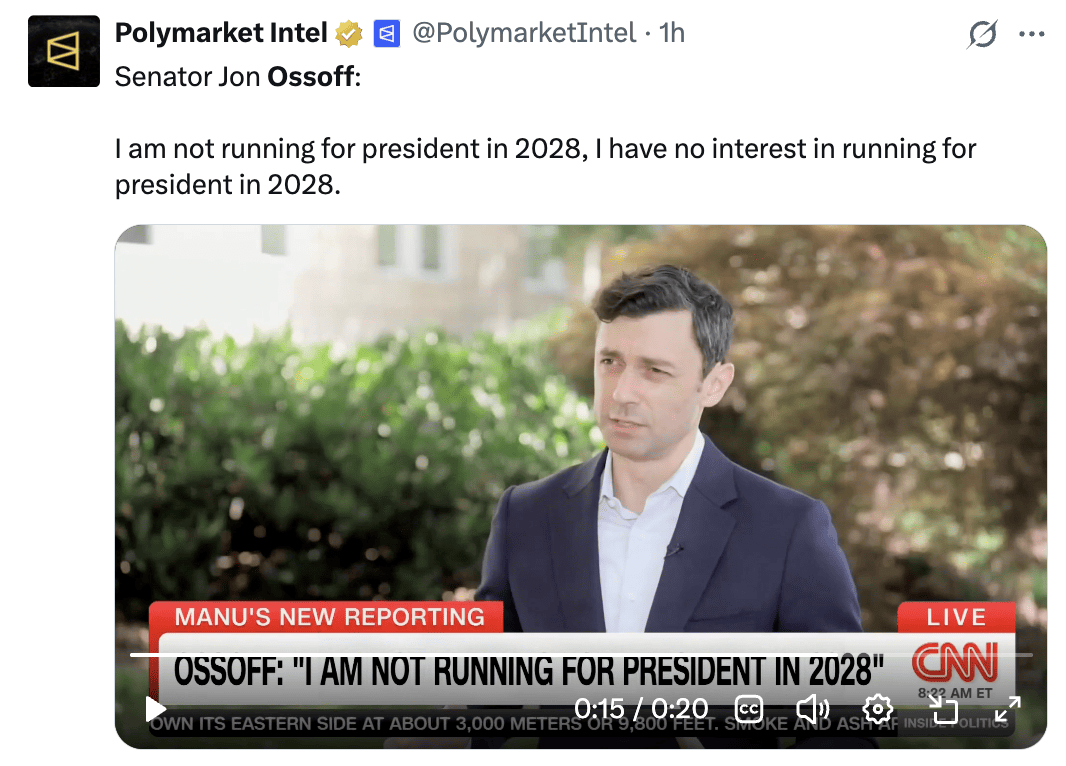The width and height of the screenshot is (1066, 766).
Task: Toggle closed captions on the video
Action: click(749, 709)
